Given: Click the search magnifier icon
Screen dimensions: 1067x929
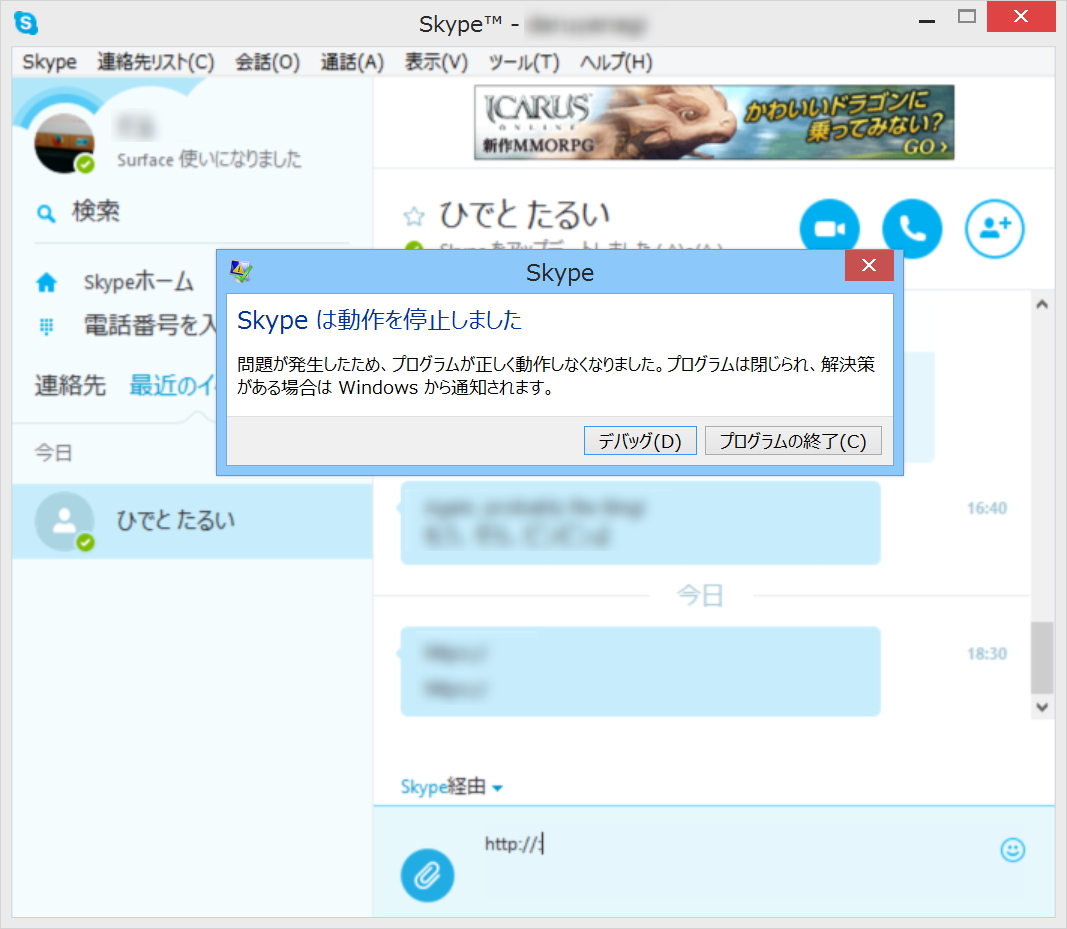Looking at the screenshot, I should pos(46,212).
